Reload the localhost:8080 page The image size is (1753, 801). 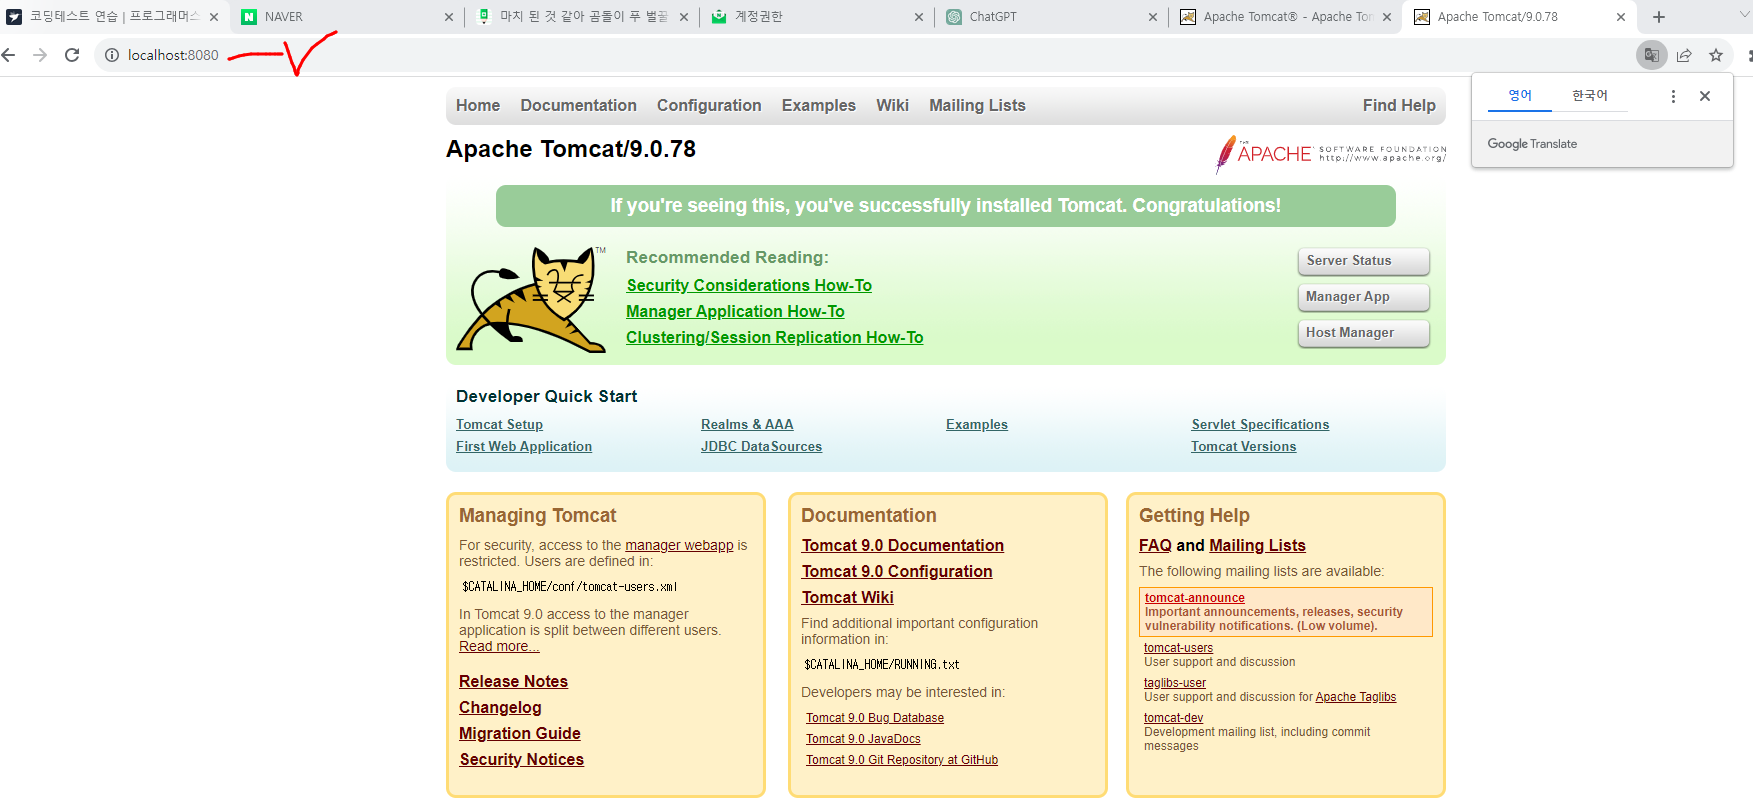coord(72,55)
